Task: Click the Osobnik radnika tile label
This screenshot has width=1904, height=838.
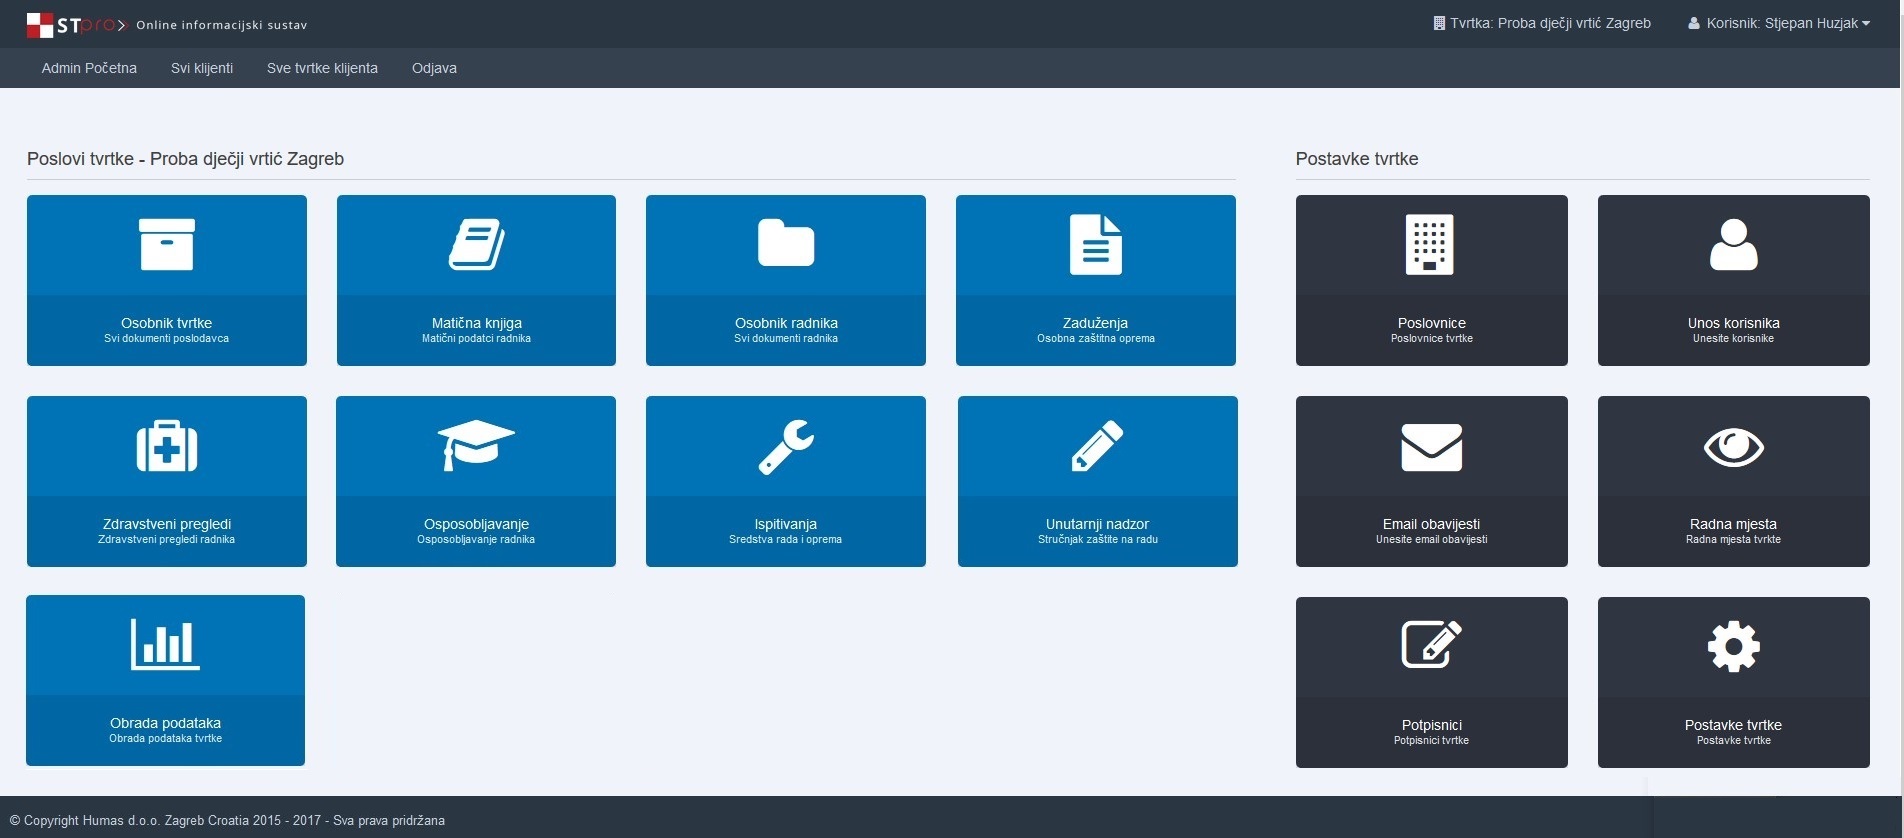Action: pyautogui.click(x=786, y=323)
